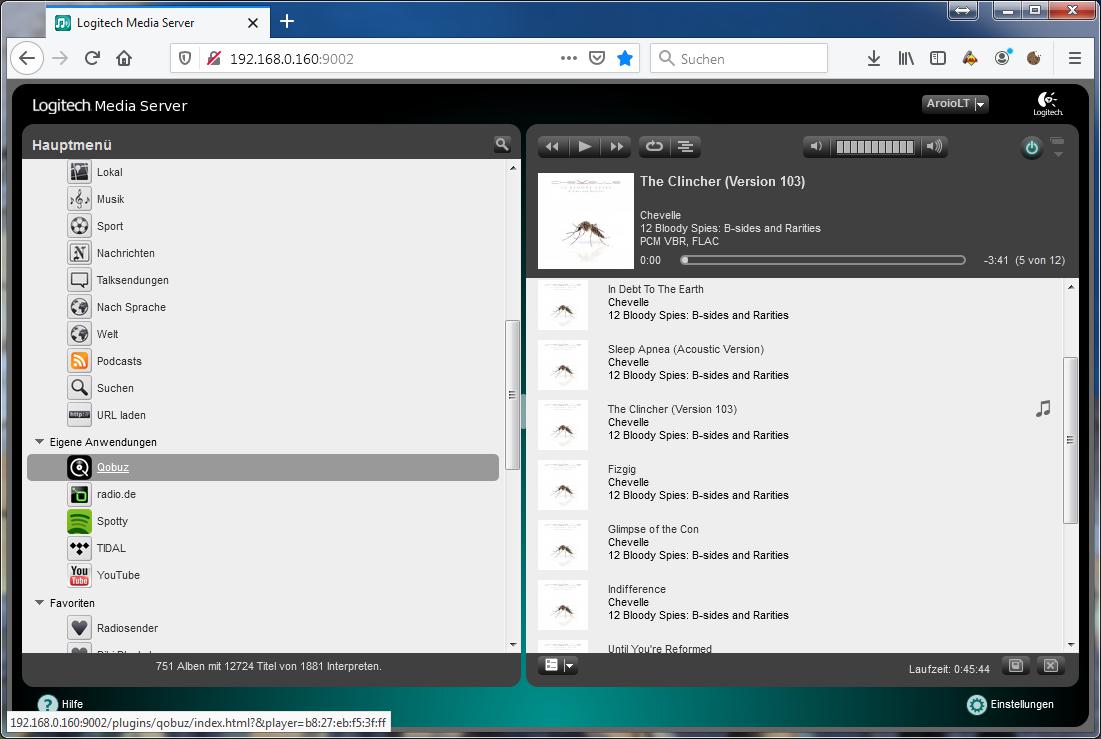Click the Suchen browser search field
Viewport: 1101px width, 739px height.
(x=739, y=58)
